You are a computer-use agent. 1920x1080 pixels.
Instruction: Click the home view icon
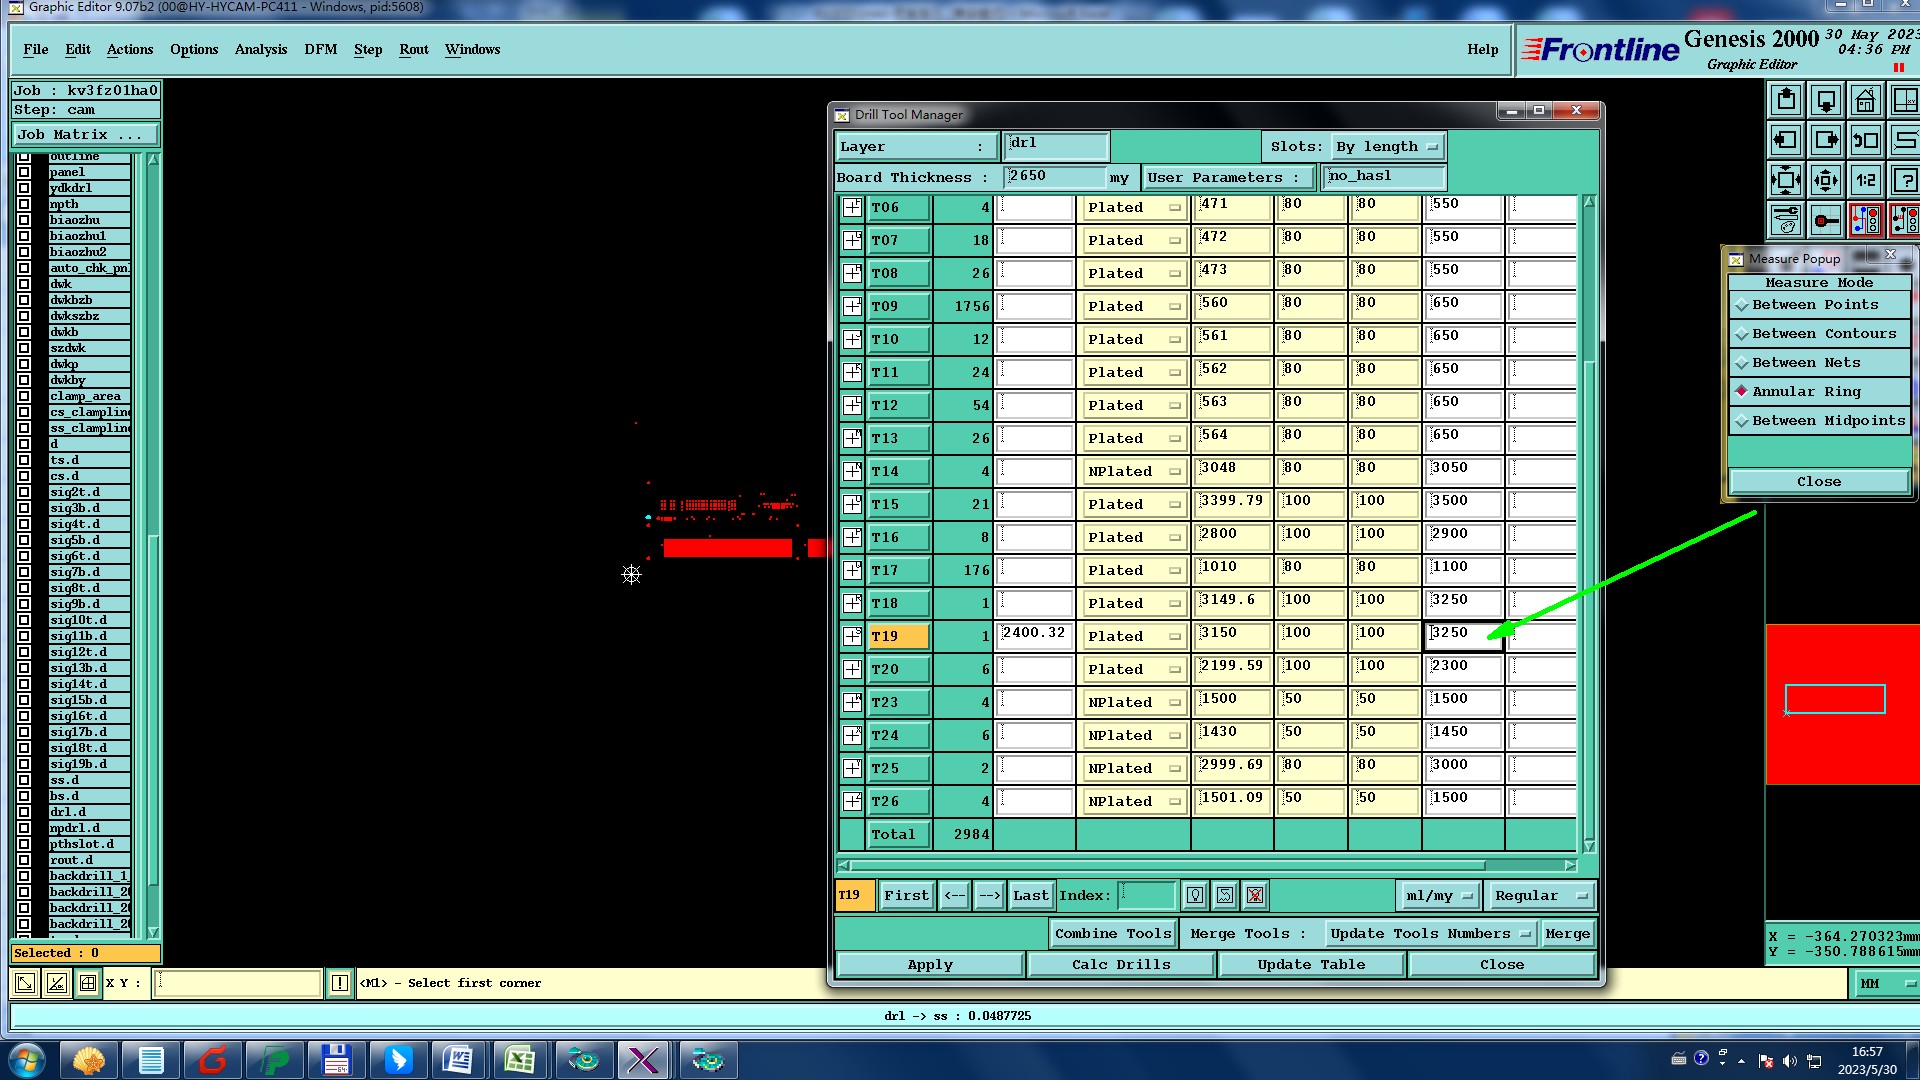coord(1865,101)
